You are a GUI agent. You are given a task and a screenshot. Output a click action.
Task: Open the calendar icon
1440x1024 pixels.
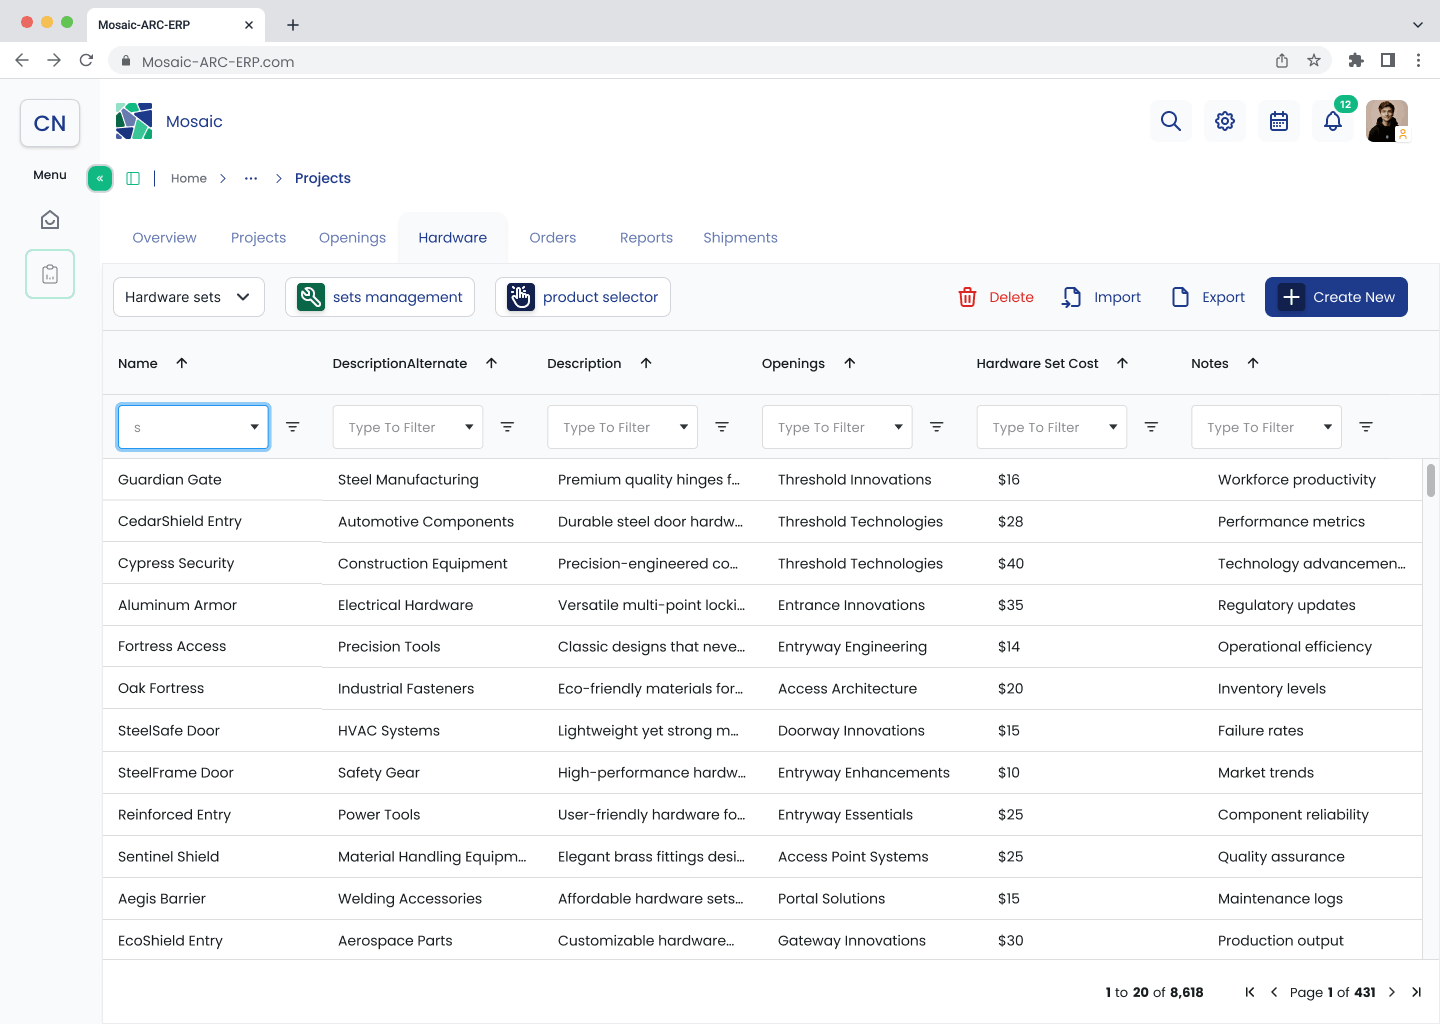tap(1279, 121)
